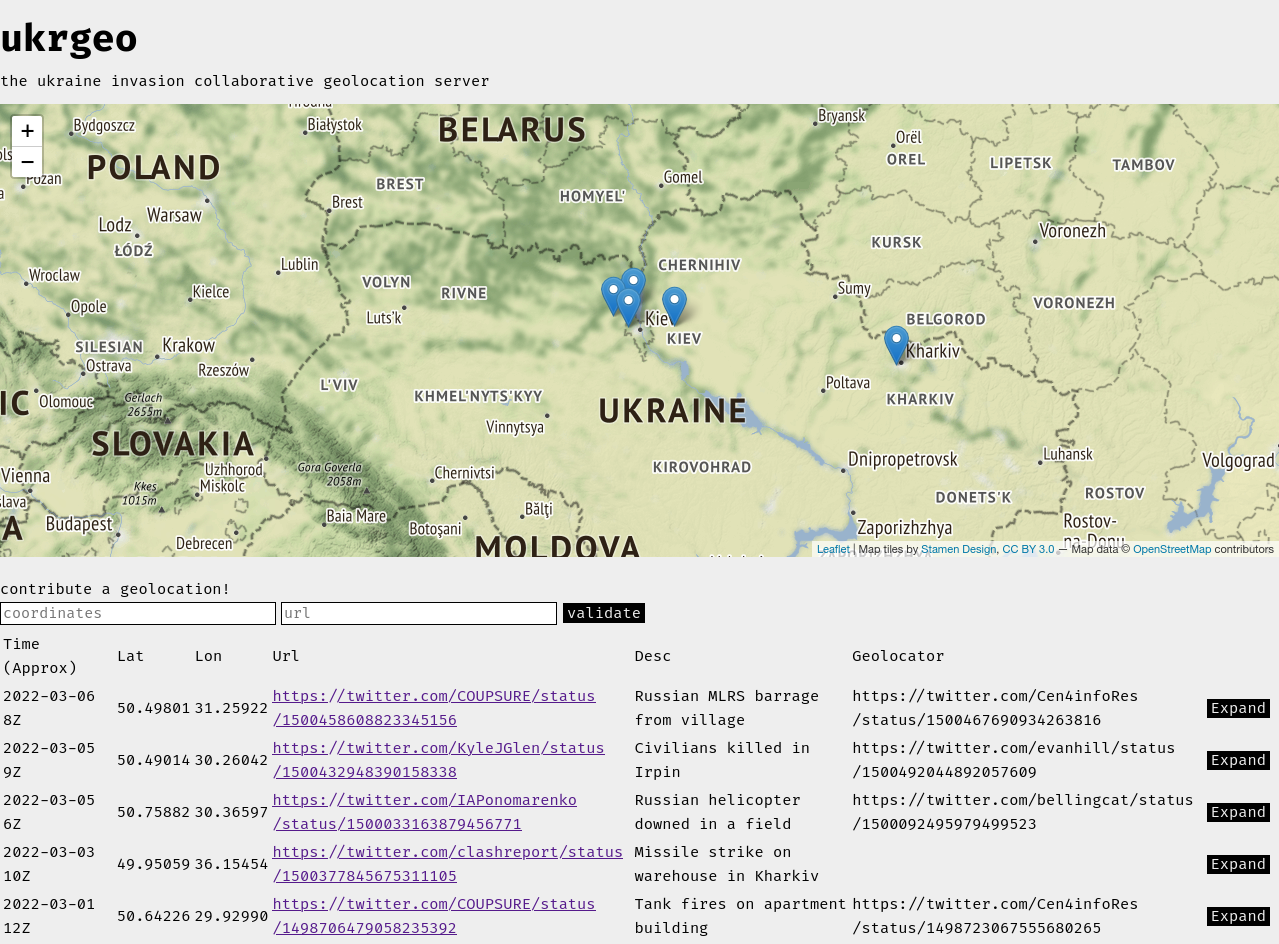The height and width of the screenshot is (944, 1279).
Task: Click longitude value 30.26042
Action: point(232,760)
